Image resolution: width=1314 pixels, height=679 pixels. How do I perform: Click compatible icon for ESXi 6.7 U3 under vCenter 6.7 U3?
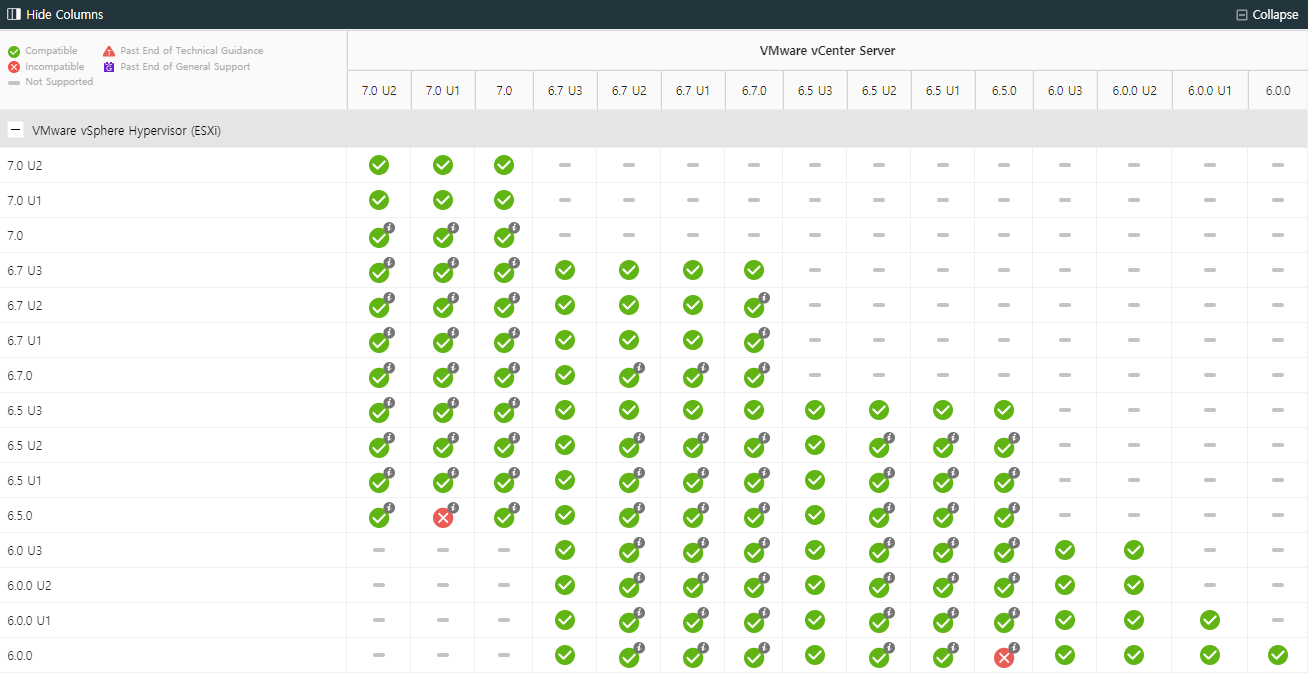565,270
